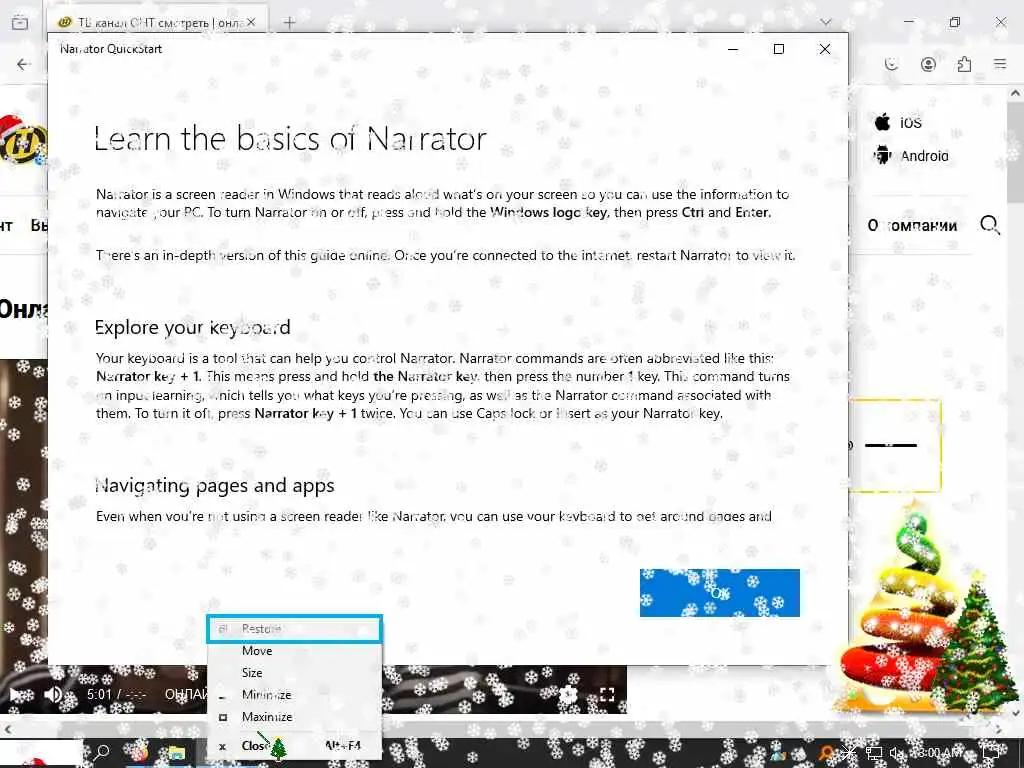
Task: Click the browser horizontal scrollbar
Action: tap(503, 728)
